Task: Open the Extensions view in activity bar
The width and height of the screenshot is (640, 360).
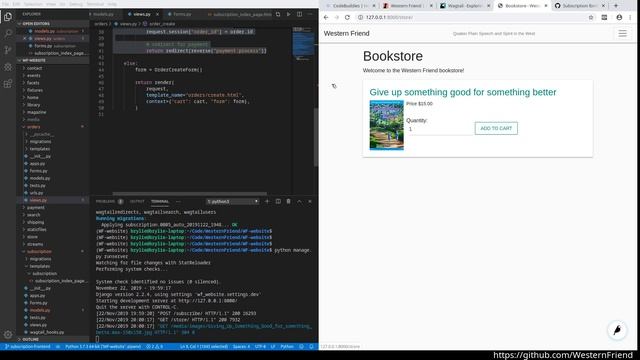Action: (8, 84)
